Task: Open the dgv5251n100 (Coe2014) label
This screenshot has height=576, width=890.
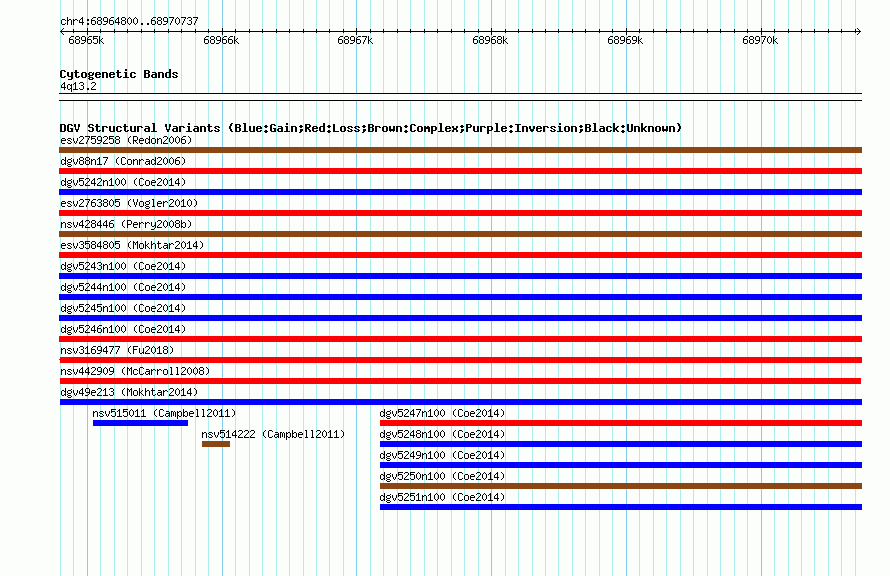Action: pos(442,497)
